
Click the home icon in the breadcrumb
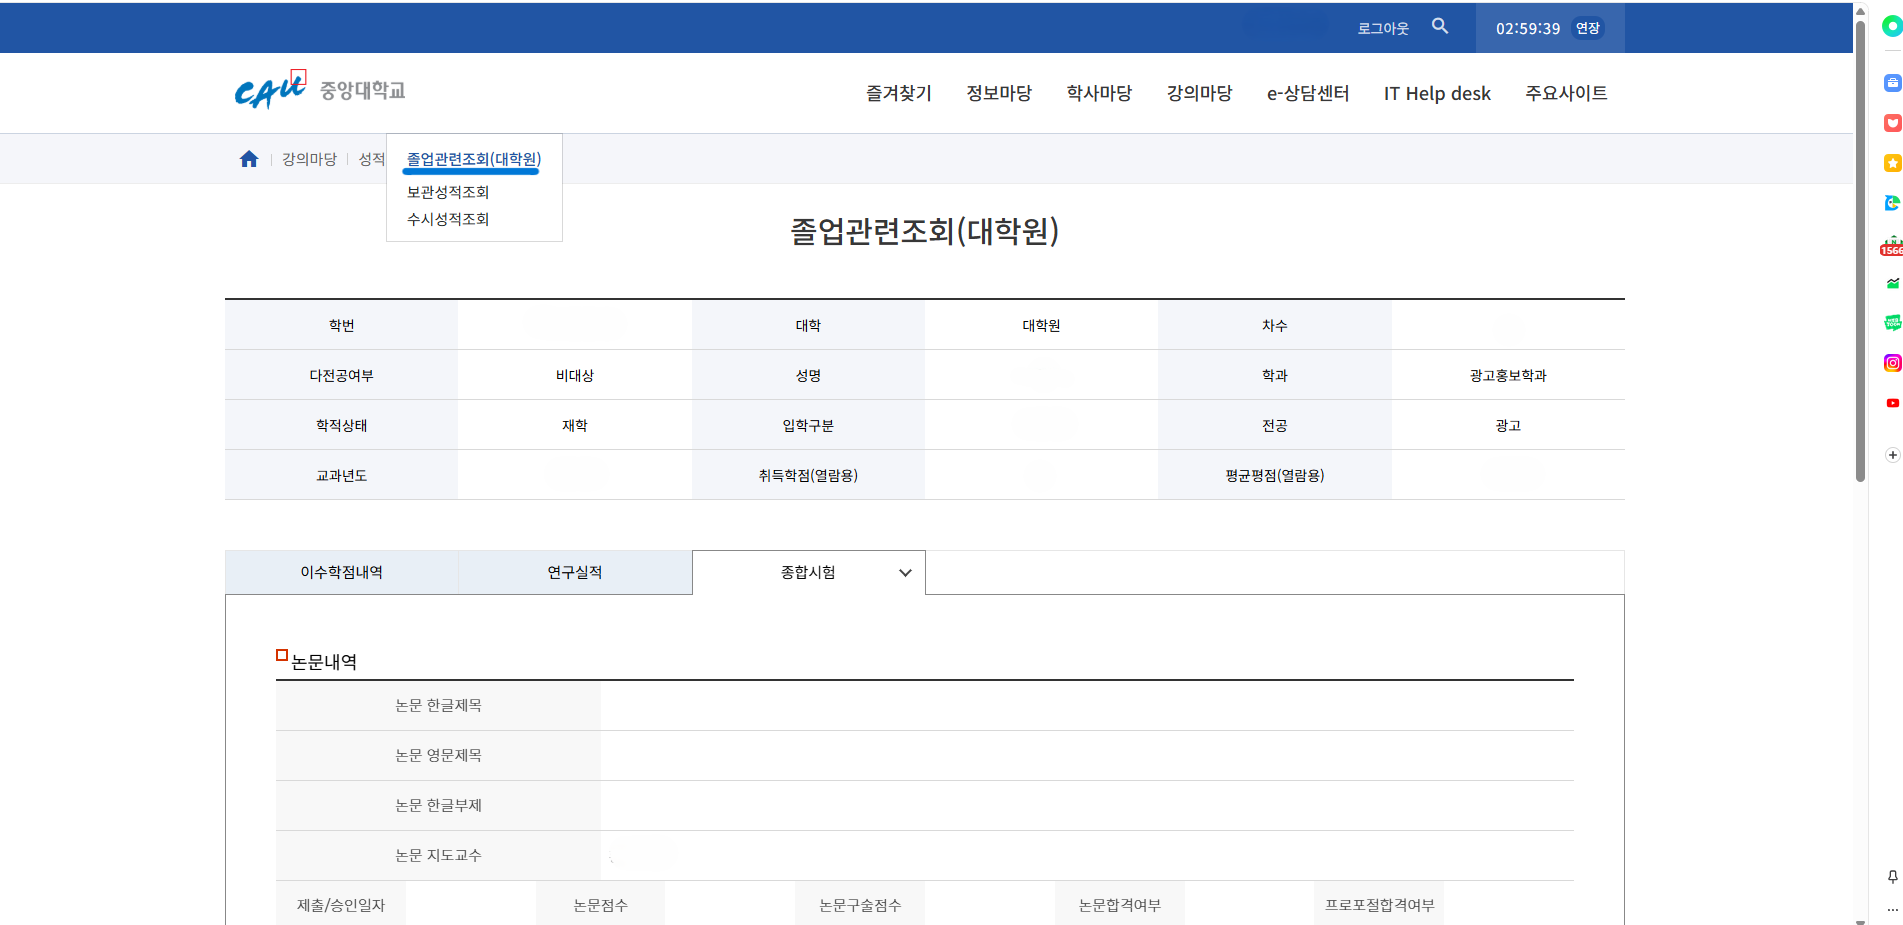(249, 159)
